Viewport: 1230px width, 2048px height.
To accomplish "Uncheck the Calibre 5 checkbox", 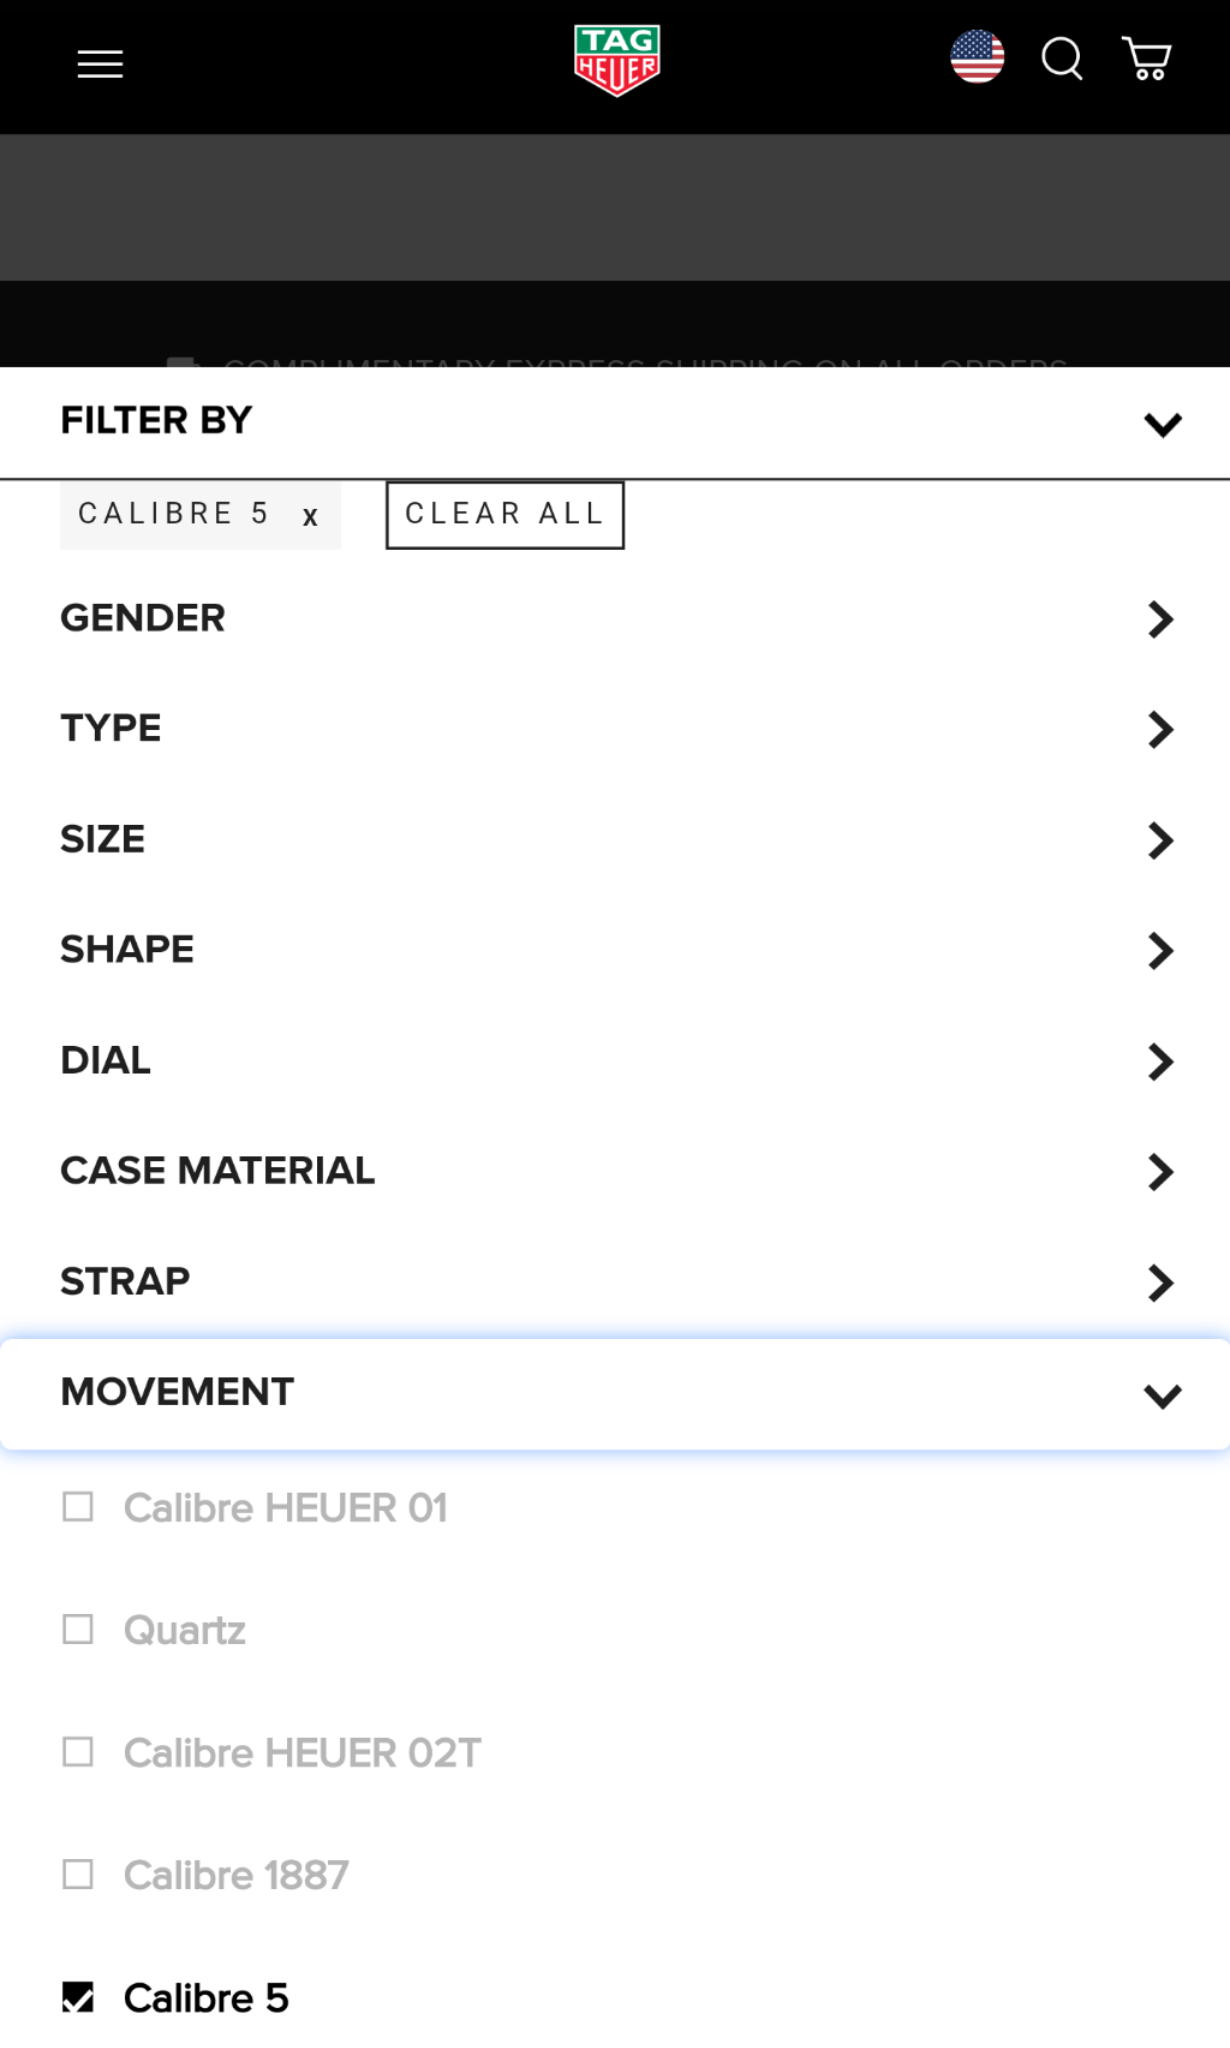I will (78, 1997).
